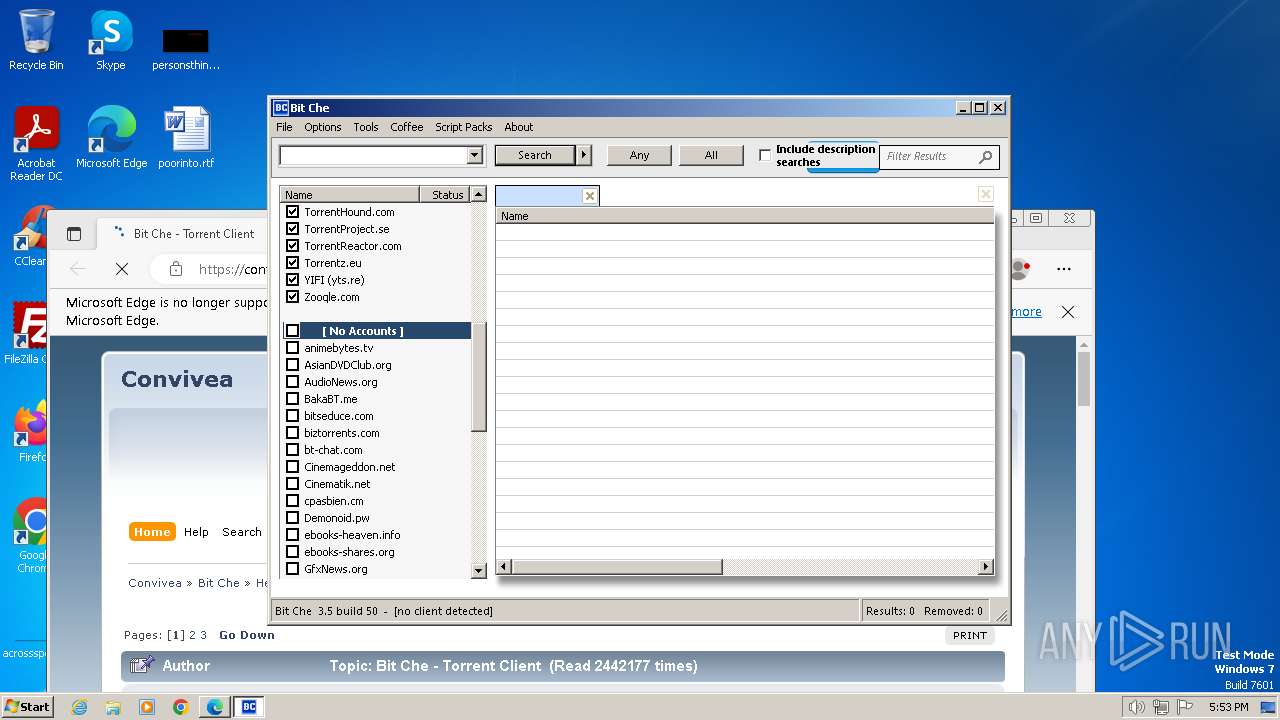Viewport: 1280px width, 720px height.
Task: Open Acrobat Reader DC desktop shortcut
Action: tap(36, 143)
